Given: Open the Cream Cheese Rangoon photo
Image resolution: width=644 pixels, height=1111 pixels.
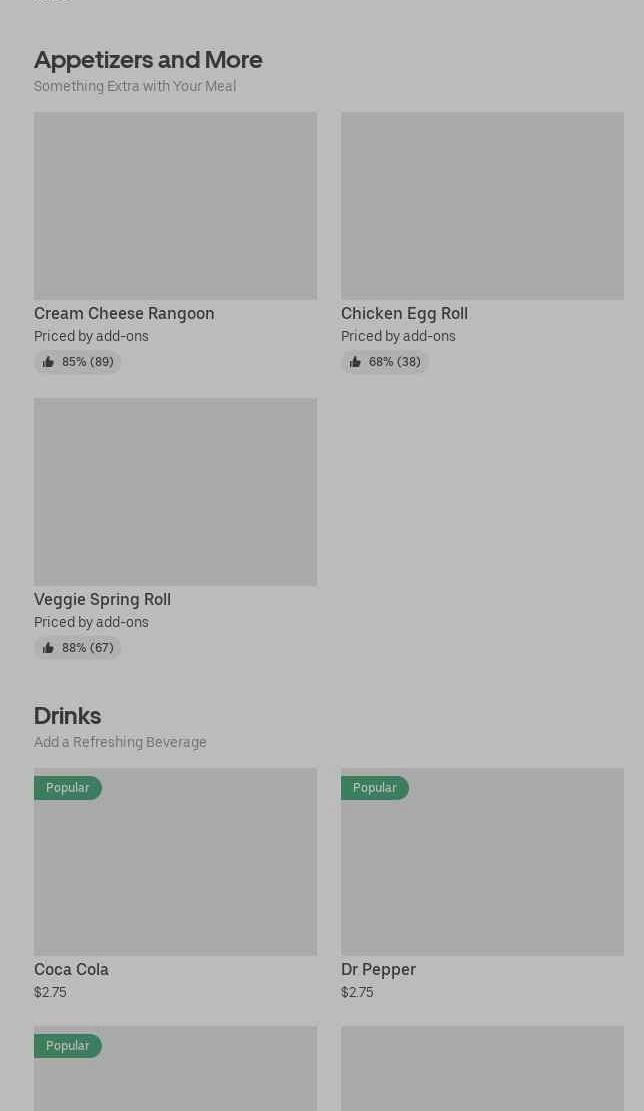Looking at the screenshot, I should pos(175,205).
